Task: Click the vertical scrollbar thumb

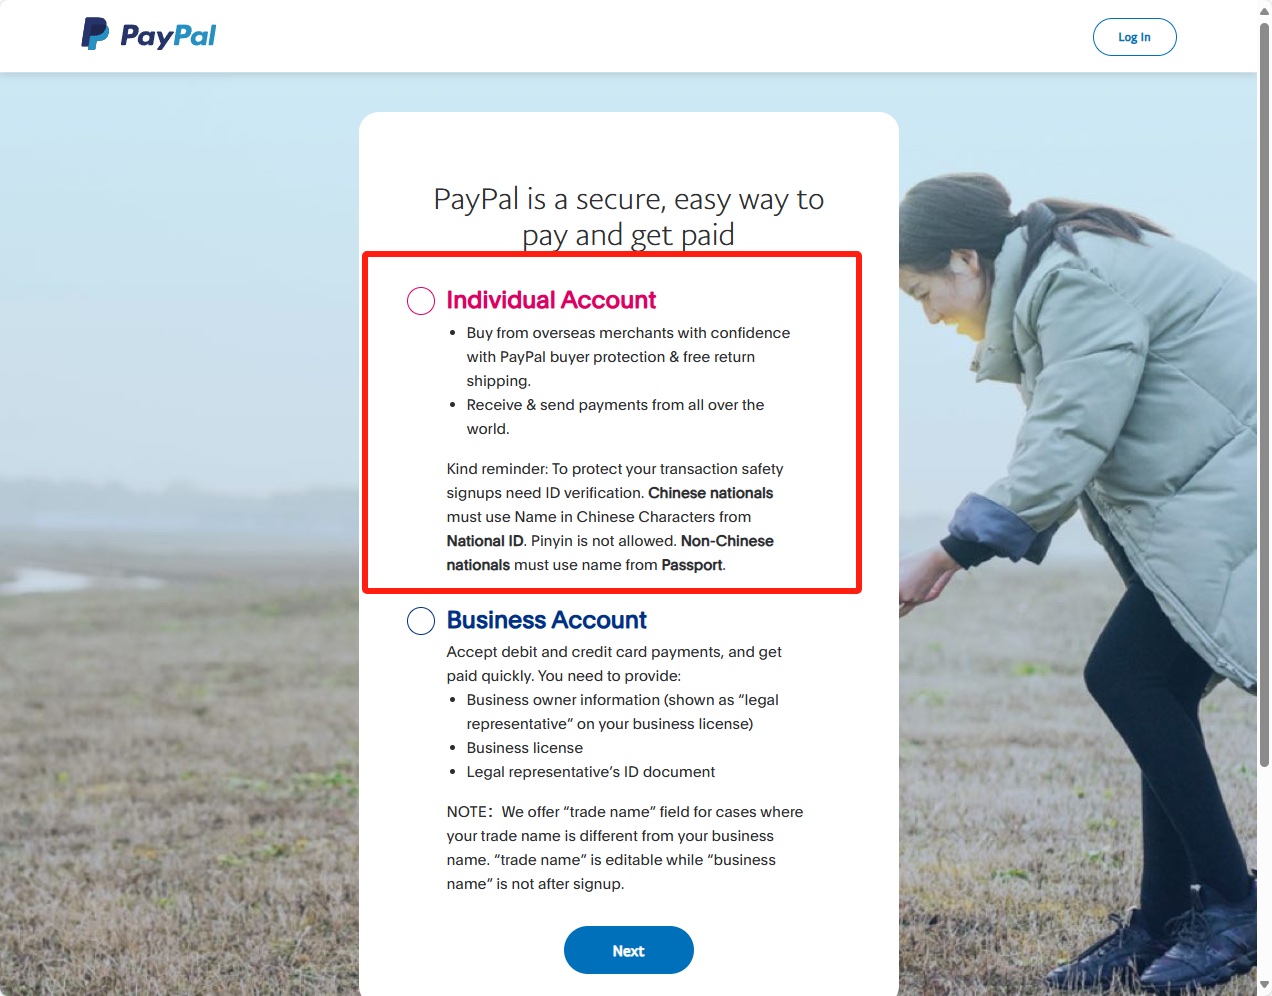Action: 1264,395
